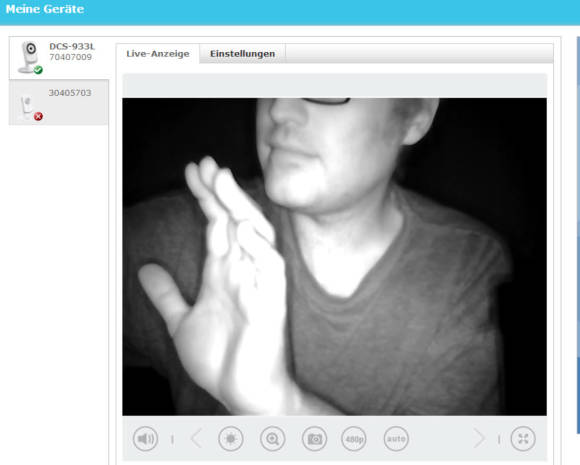Screen dimensions: 580x465
Task: Click the offline camera thumbnail icon
Action: 28,107
